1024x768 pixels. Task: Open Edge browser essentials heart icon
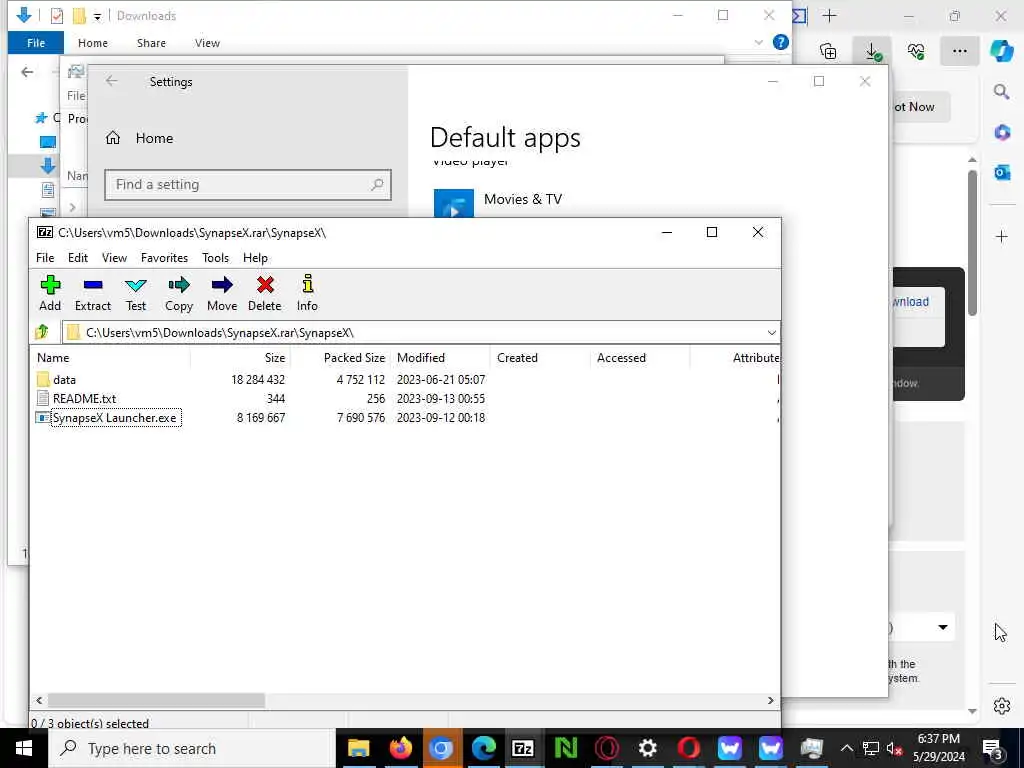point(916,52)
